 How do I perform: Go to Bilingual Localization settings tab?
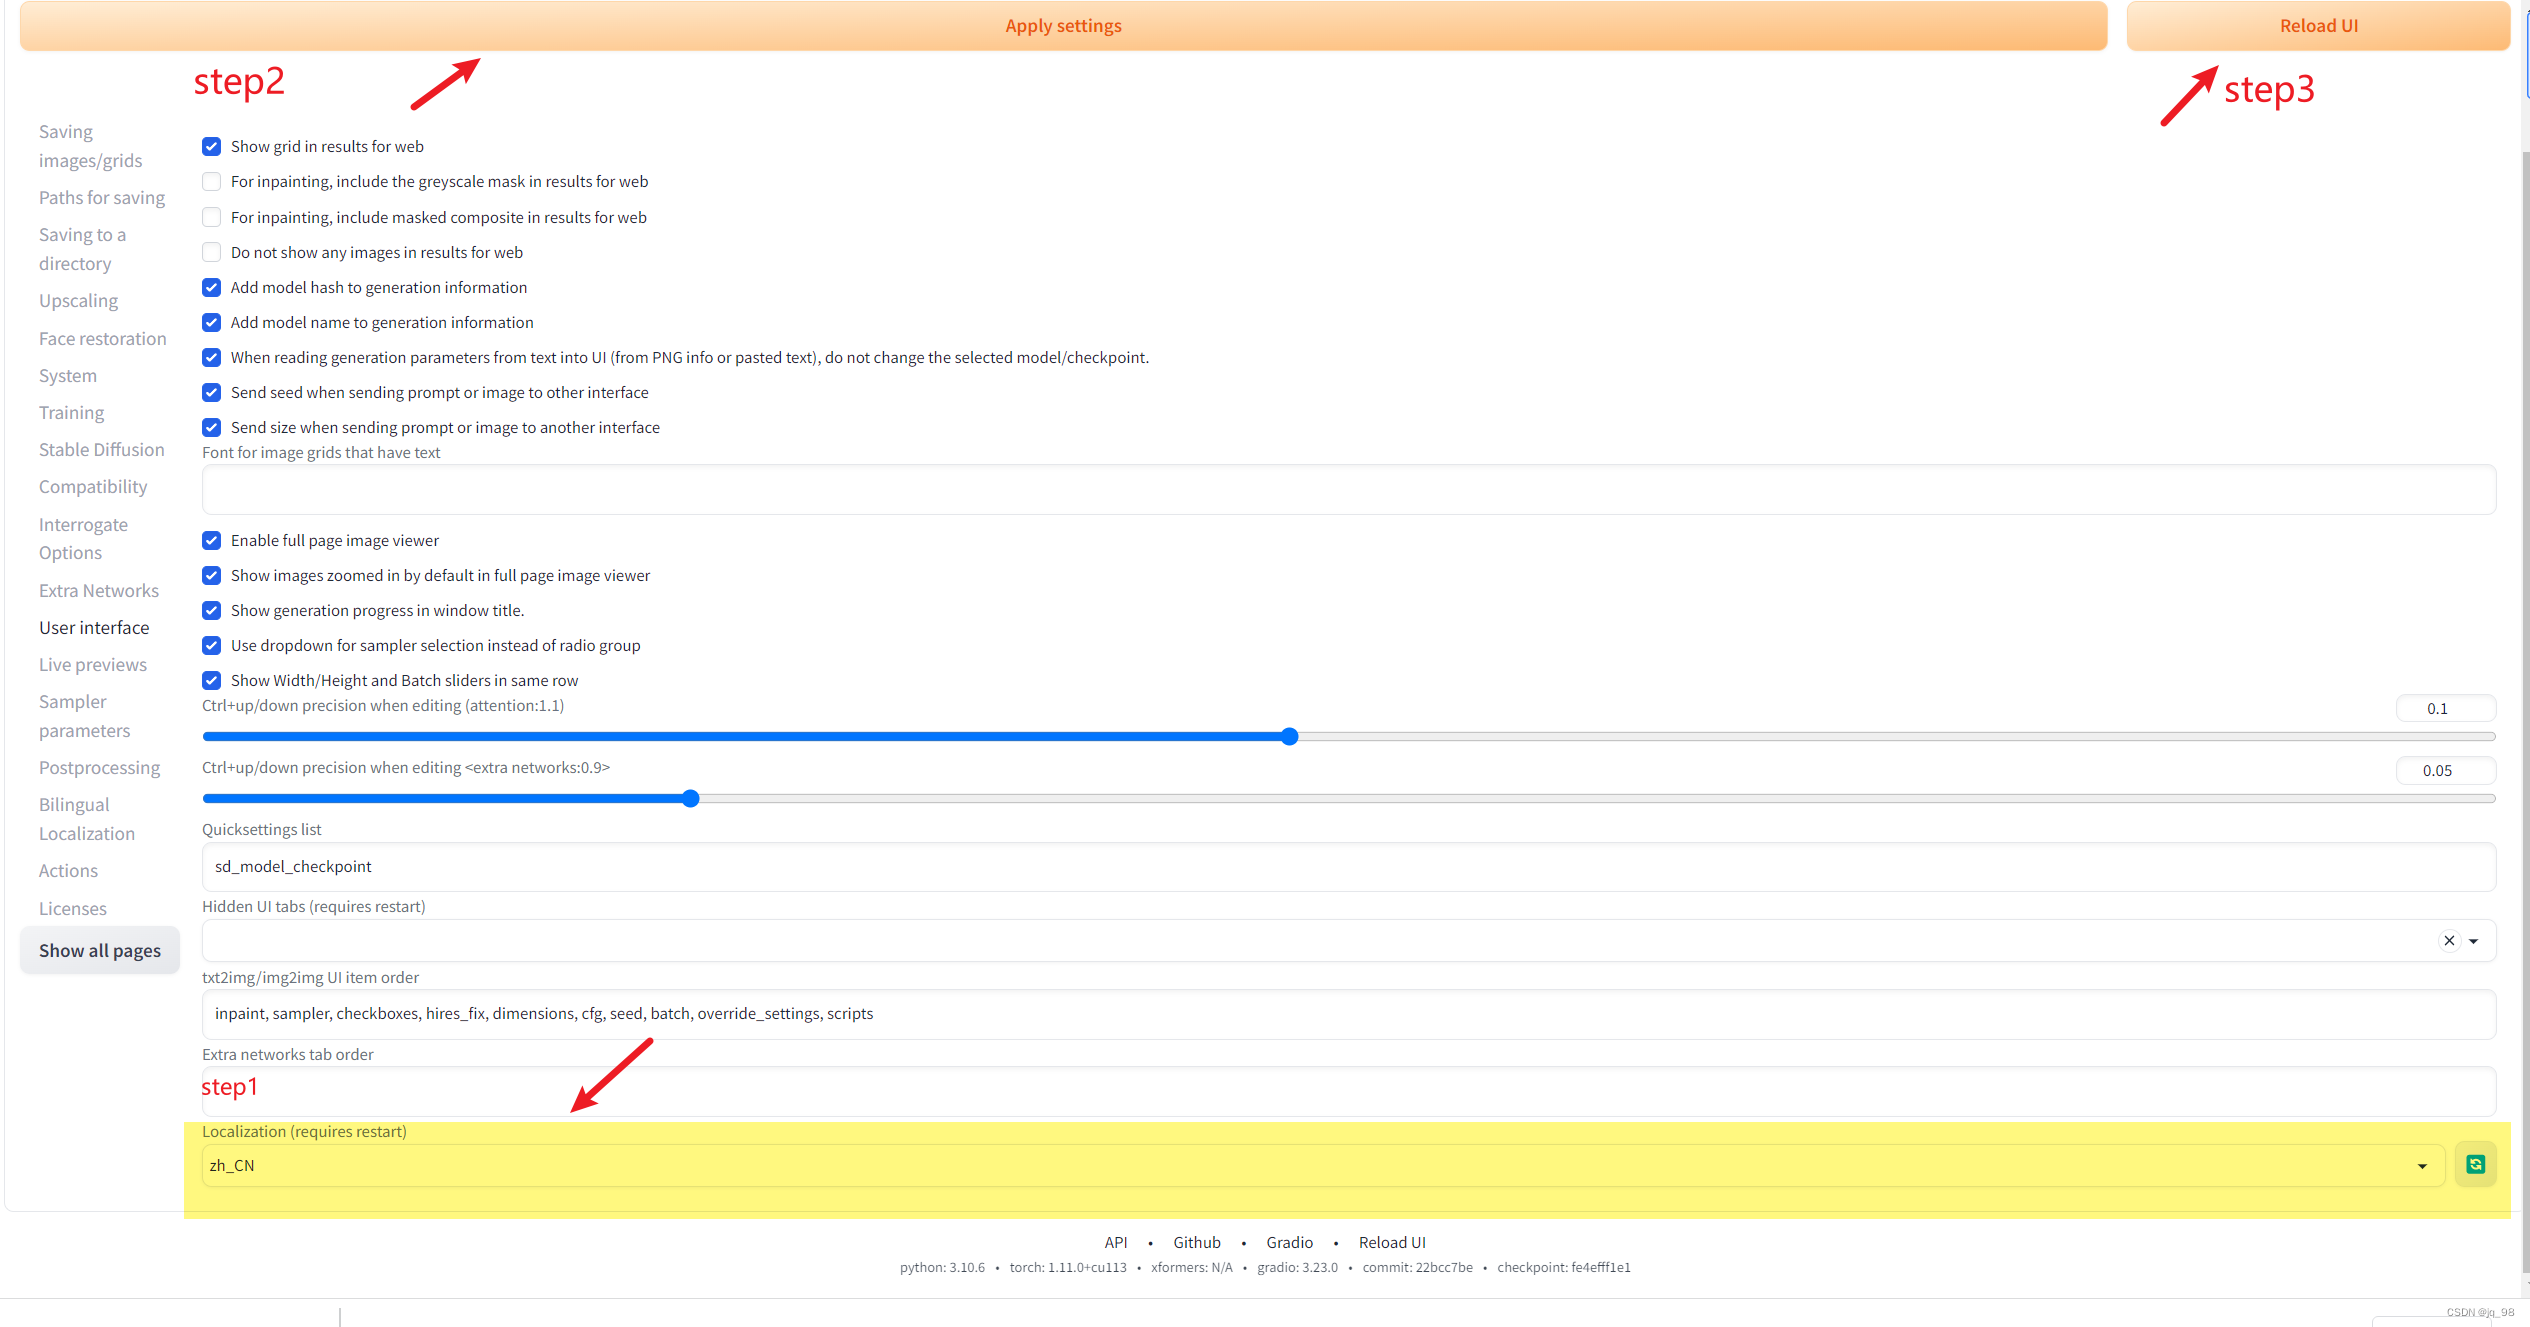pyautogui.click(x=86, y=819)
